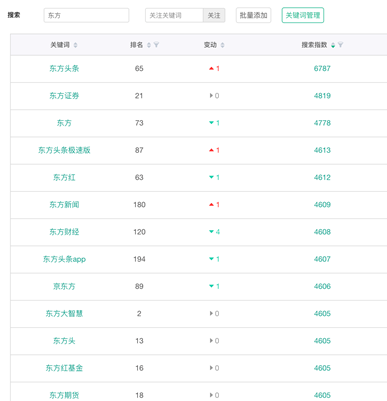Click search index 4609
Image resolution: width=387 pixels, height=401 pixels.
pos(322,205)
